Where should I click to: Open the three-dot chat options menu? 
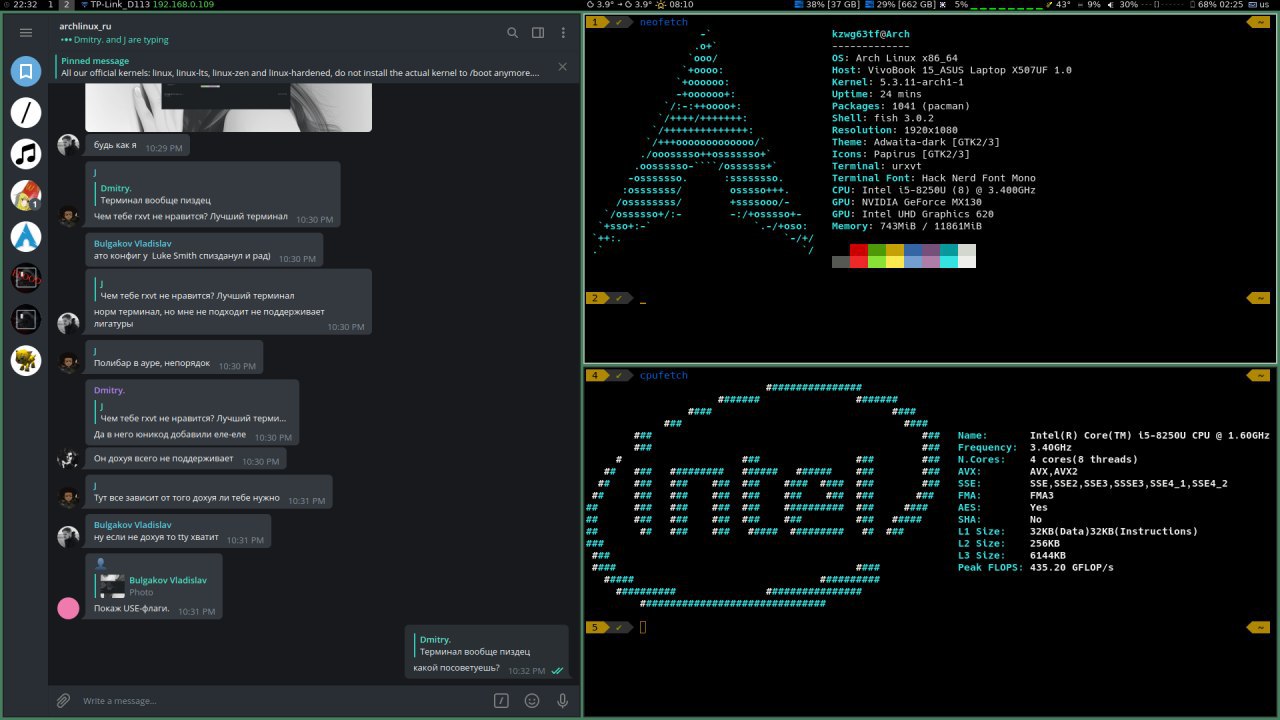click(x=563, y=33)
